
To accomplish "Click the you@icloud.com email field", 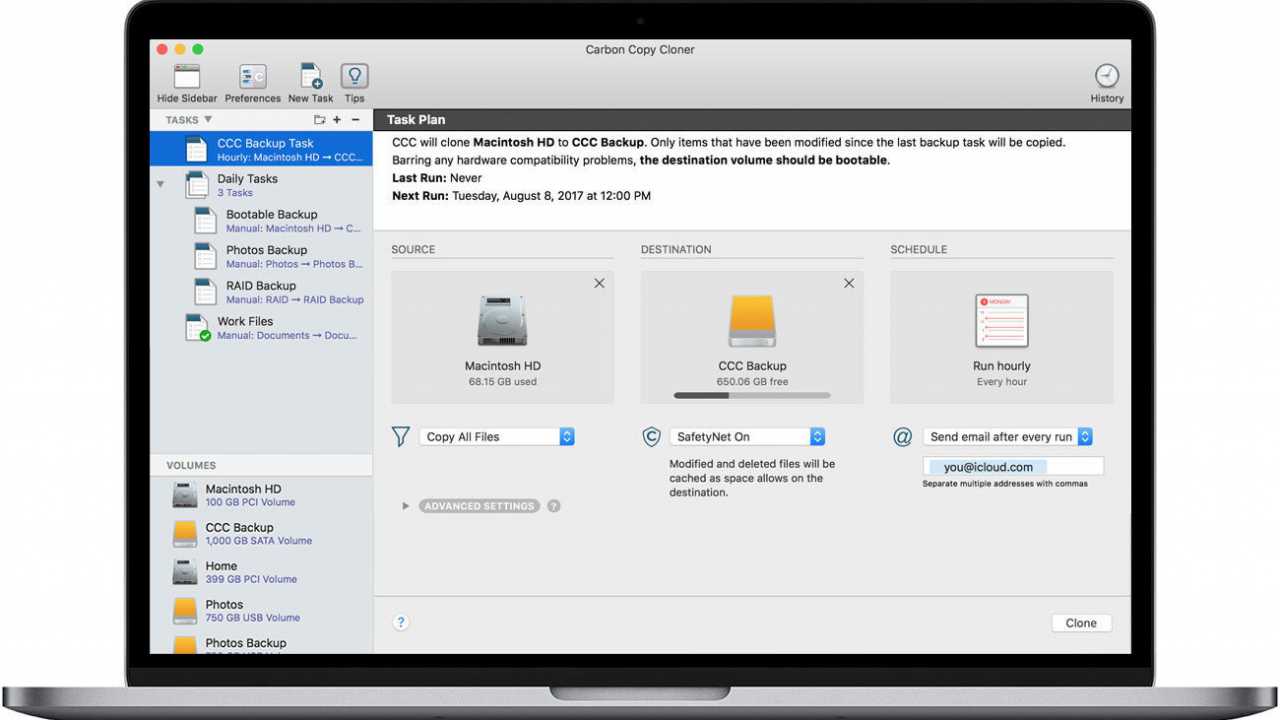I will coord(1013,467).
